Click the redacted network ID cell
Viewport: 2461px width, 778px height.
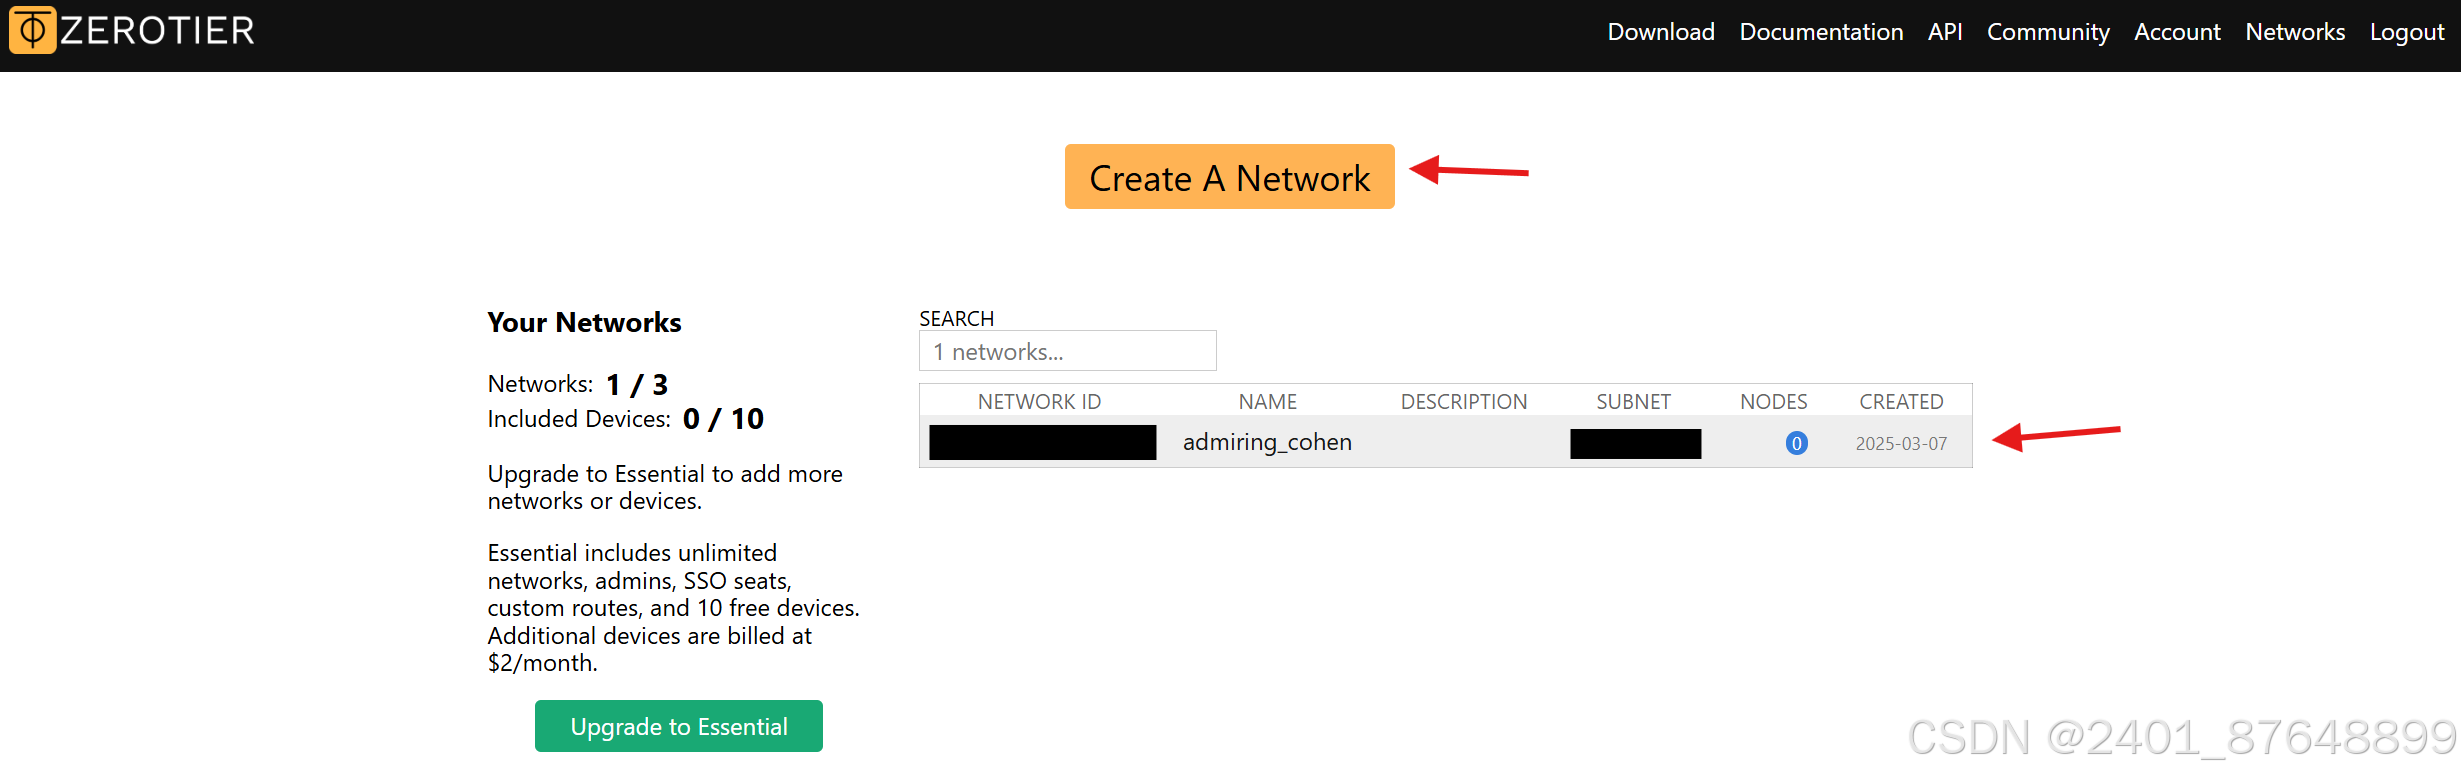coord(1042,442)
